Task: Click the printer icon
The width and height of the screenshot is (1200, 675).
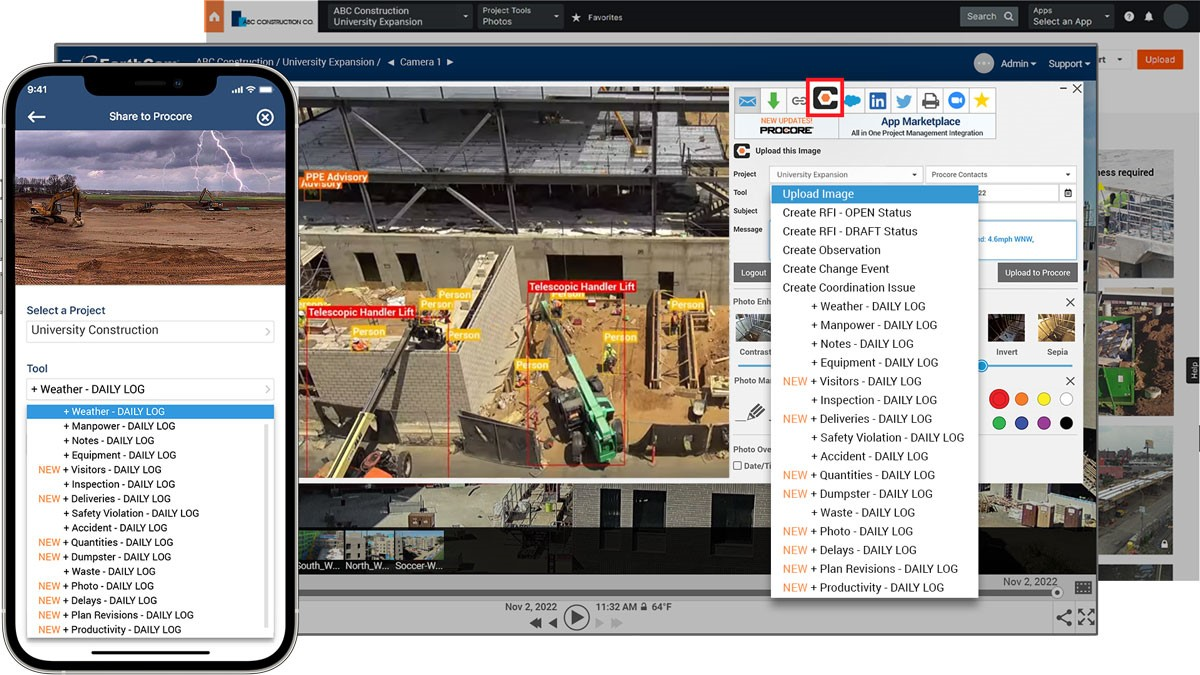Action: [930, 100]
